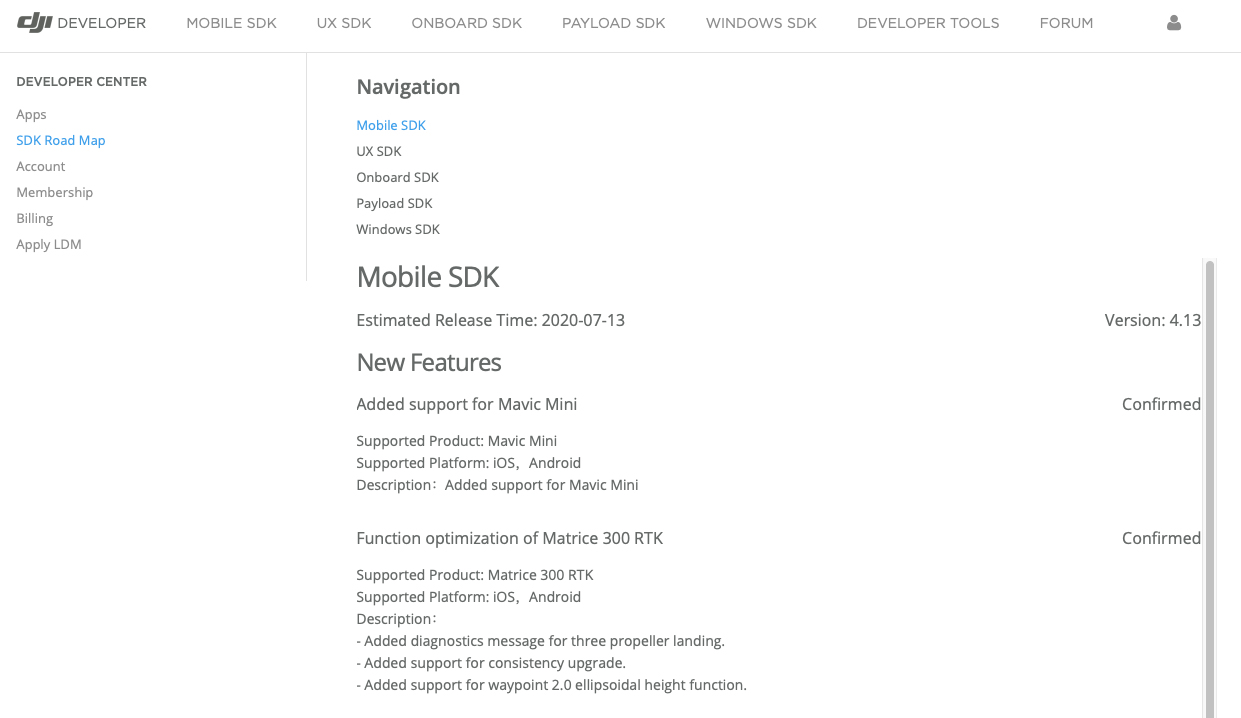Click the waypoint 2.0 ellipsoidal height line
The height and width of the screenshot is (718, 1241).
coord(552,685)
